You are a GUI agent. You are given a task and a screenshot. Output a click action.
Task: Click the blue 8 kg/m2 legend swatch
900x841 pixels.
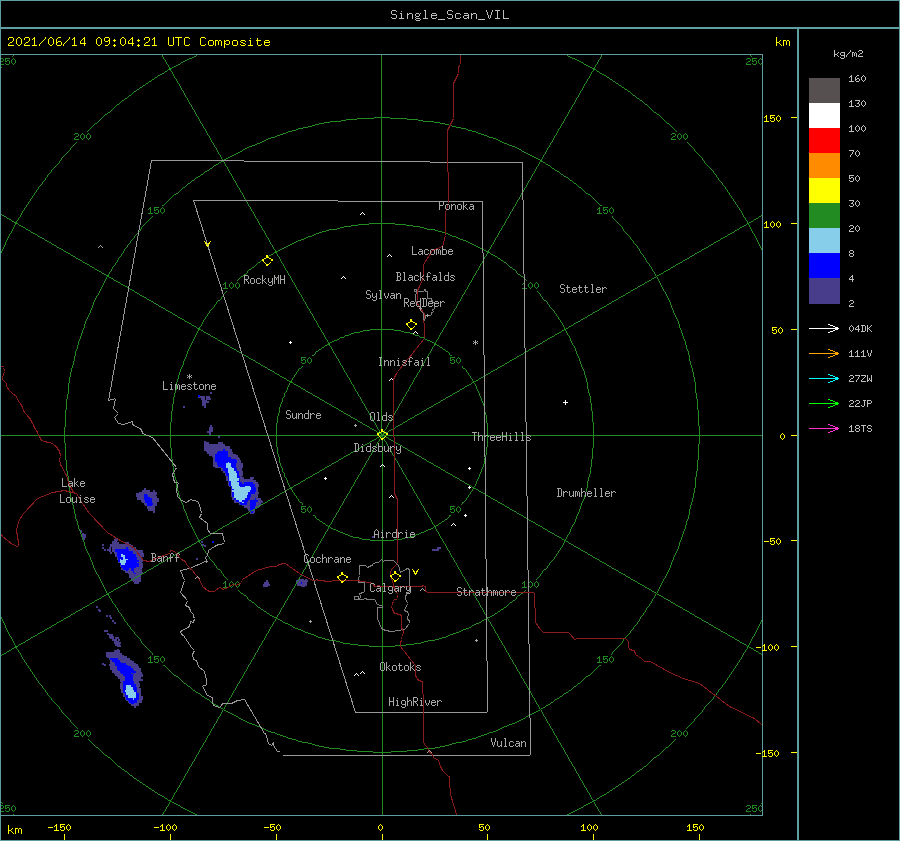pyautogui.click(x=824, y=266)
